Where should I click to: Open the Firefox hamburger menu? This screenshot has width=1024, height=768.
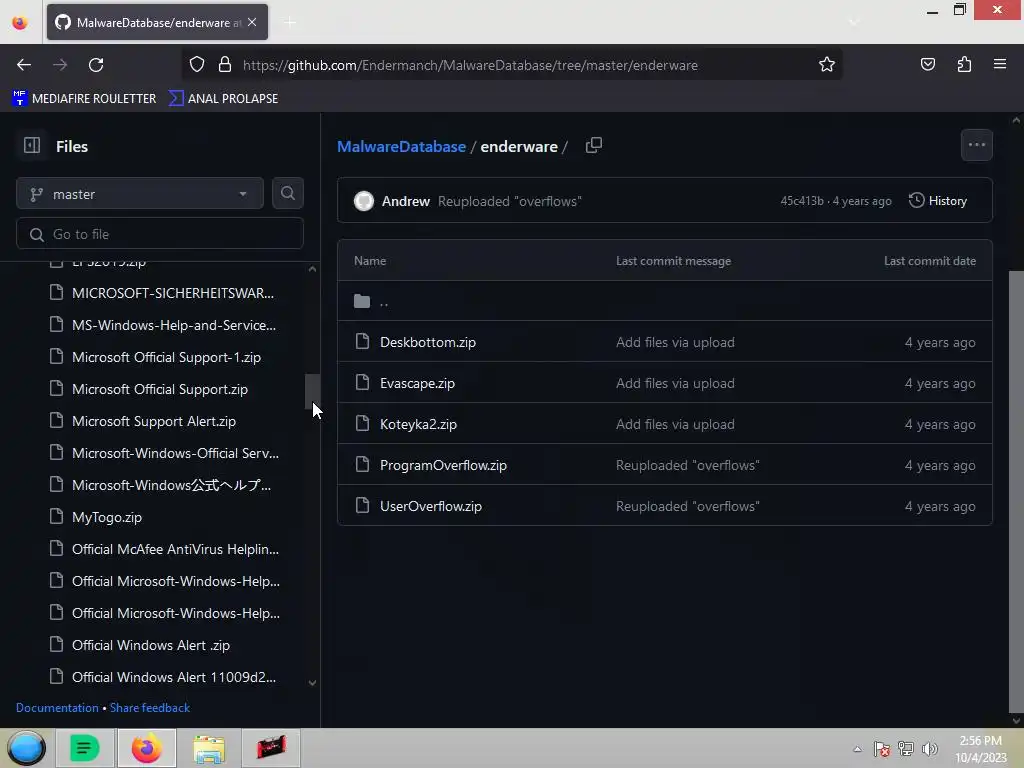point(999,64)
